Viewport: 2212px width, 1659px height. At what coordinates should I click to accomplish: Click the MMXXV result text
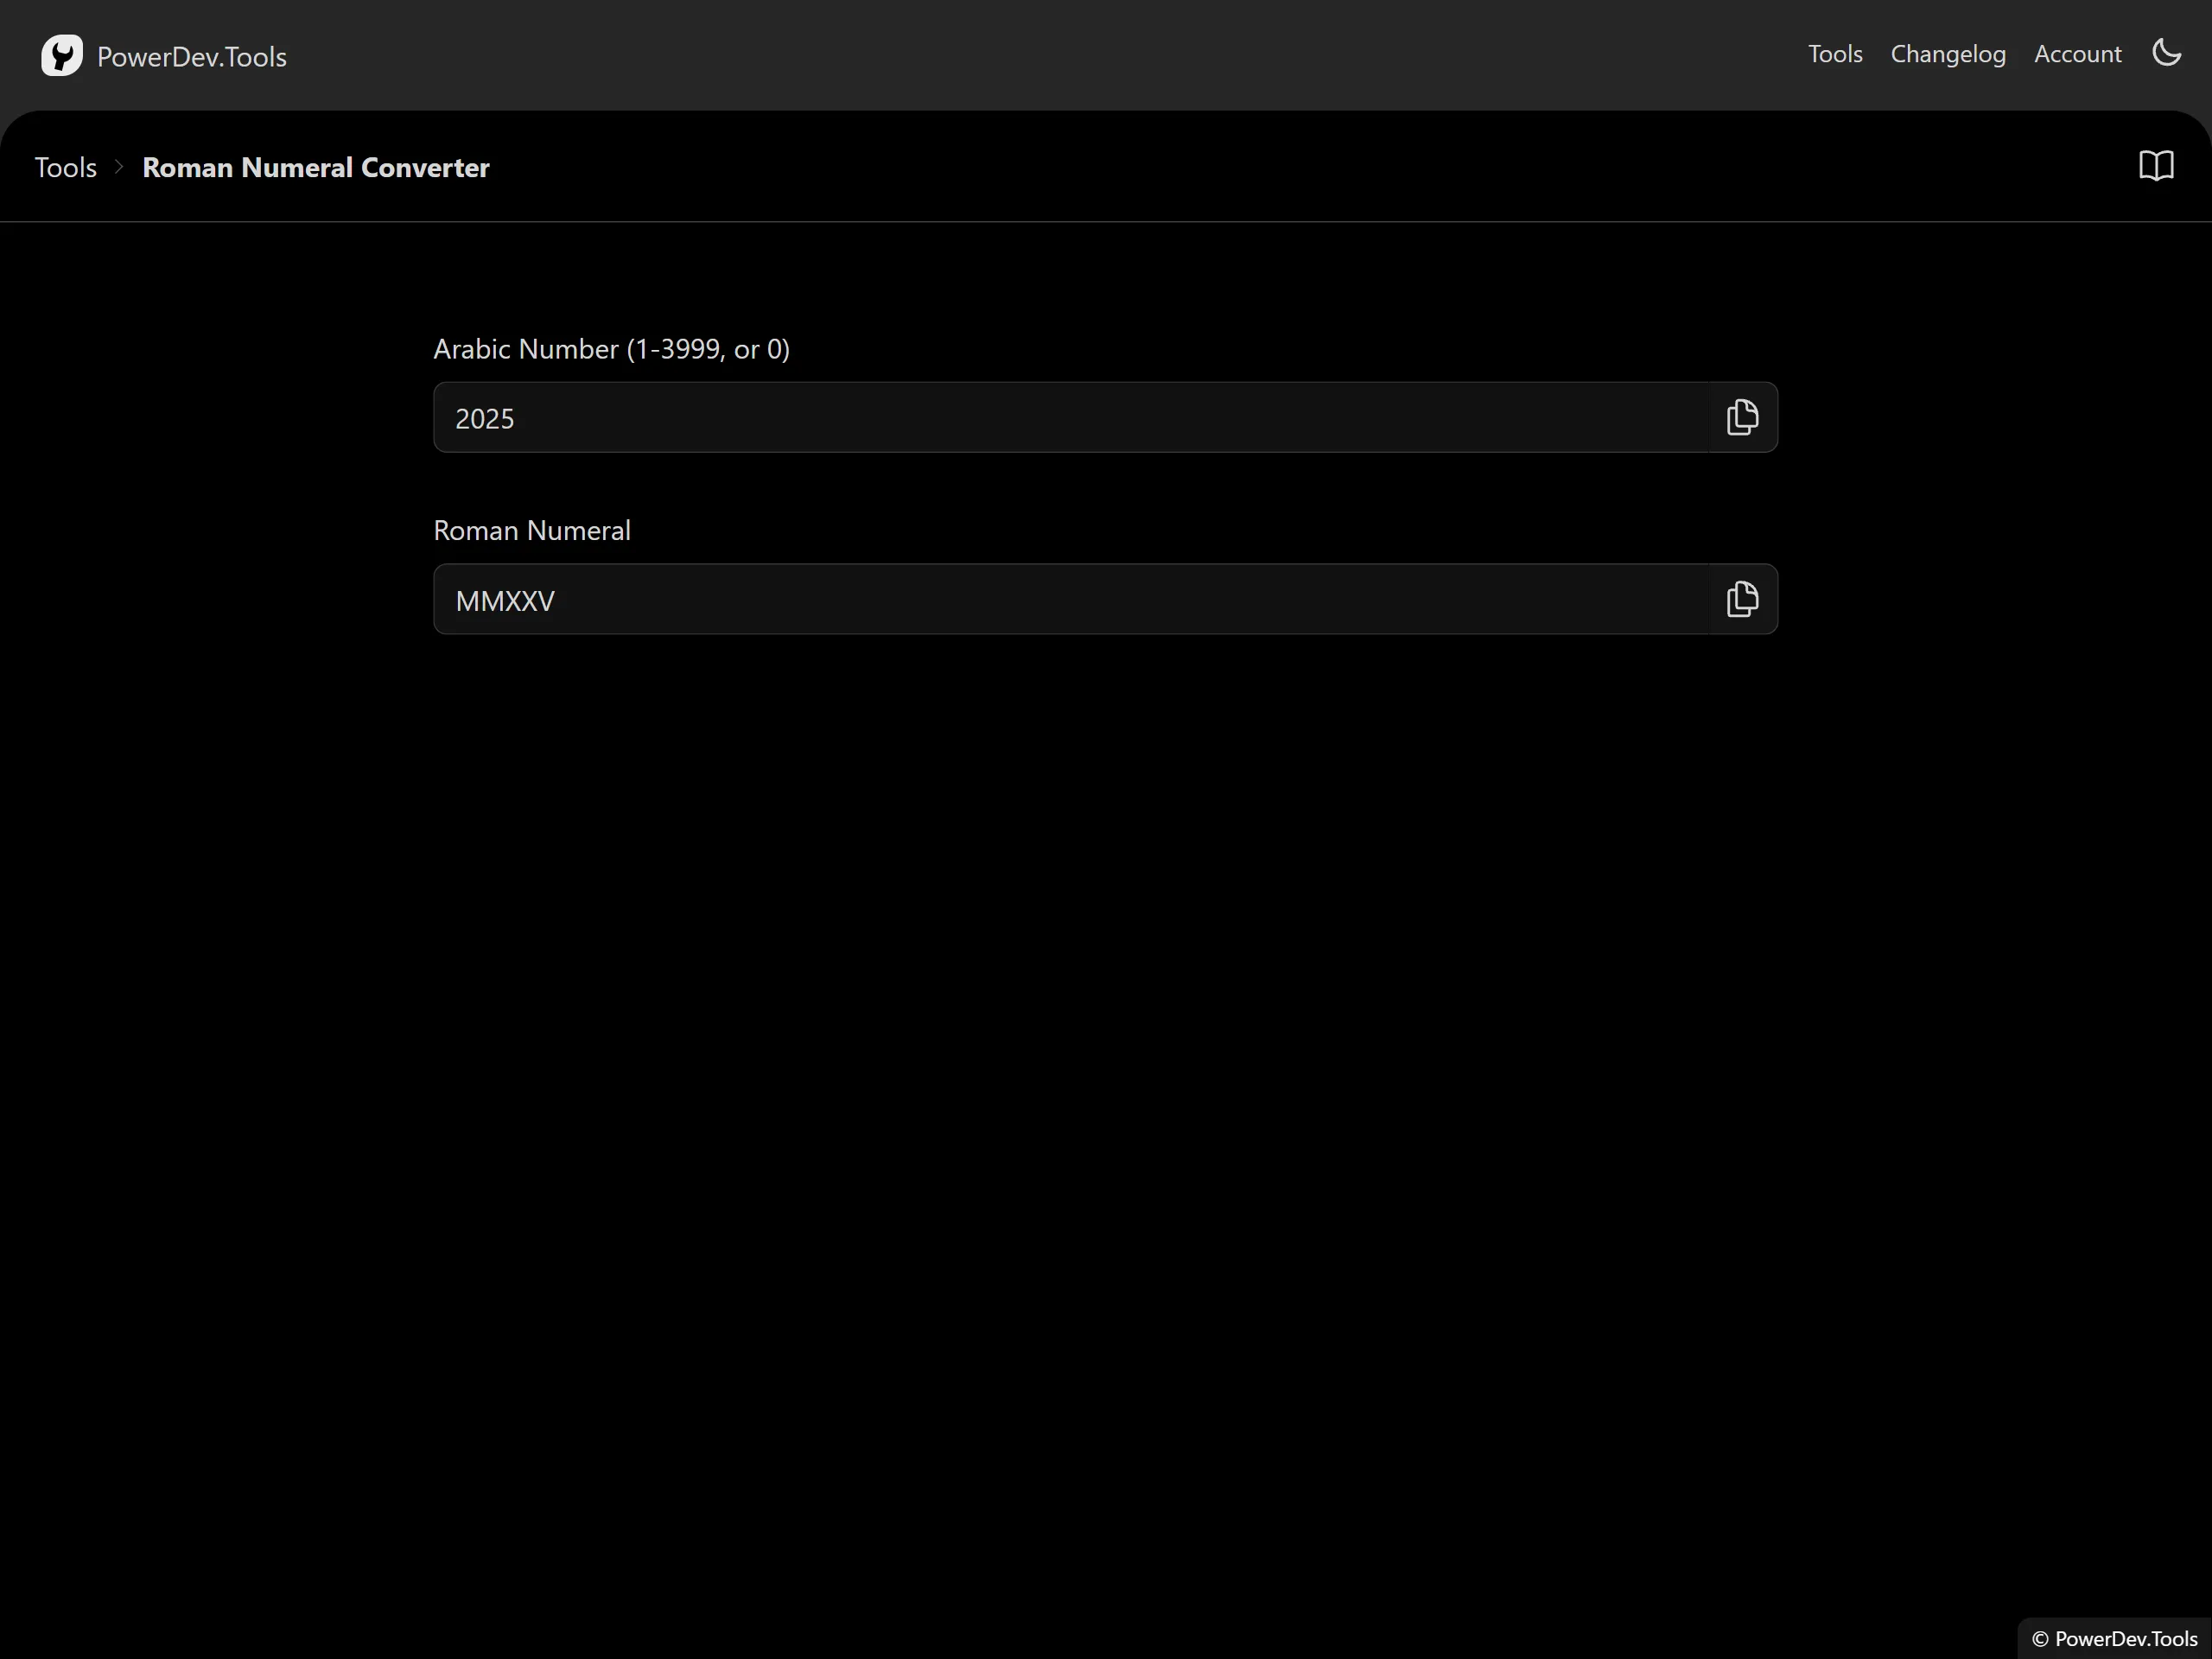click(505, 601)
